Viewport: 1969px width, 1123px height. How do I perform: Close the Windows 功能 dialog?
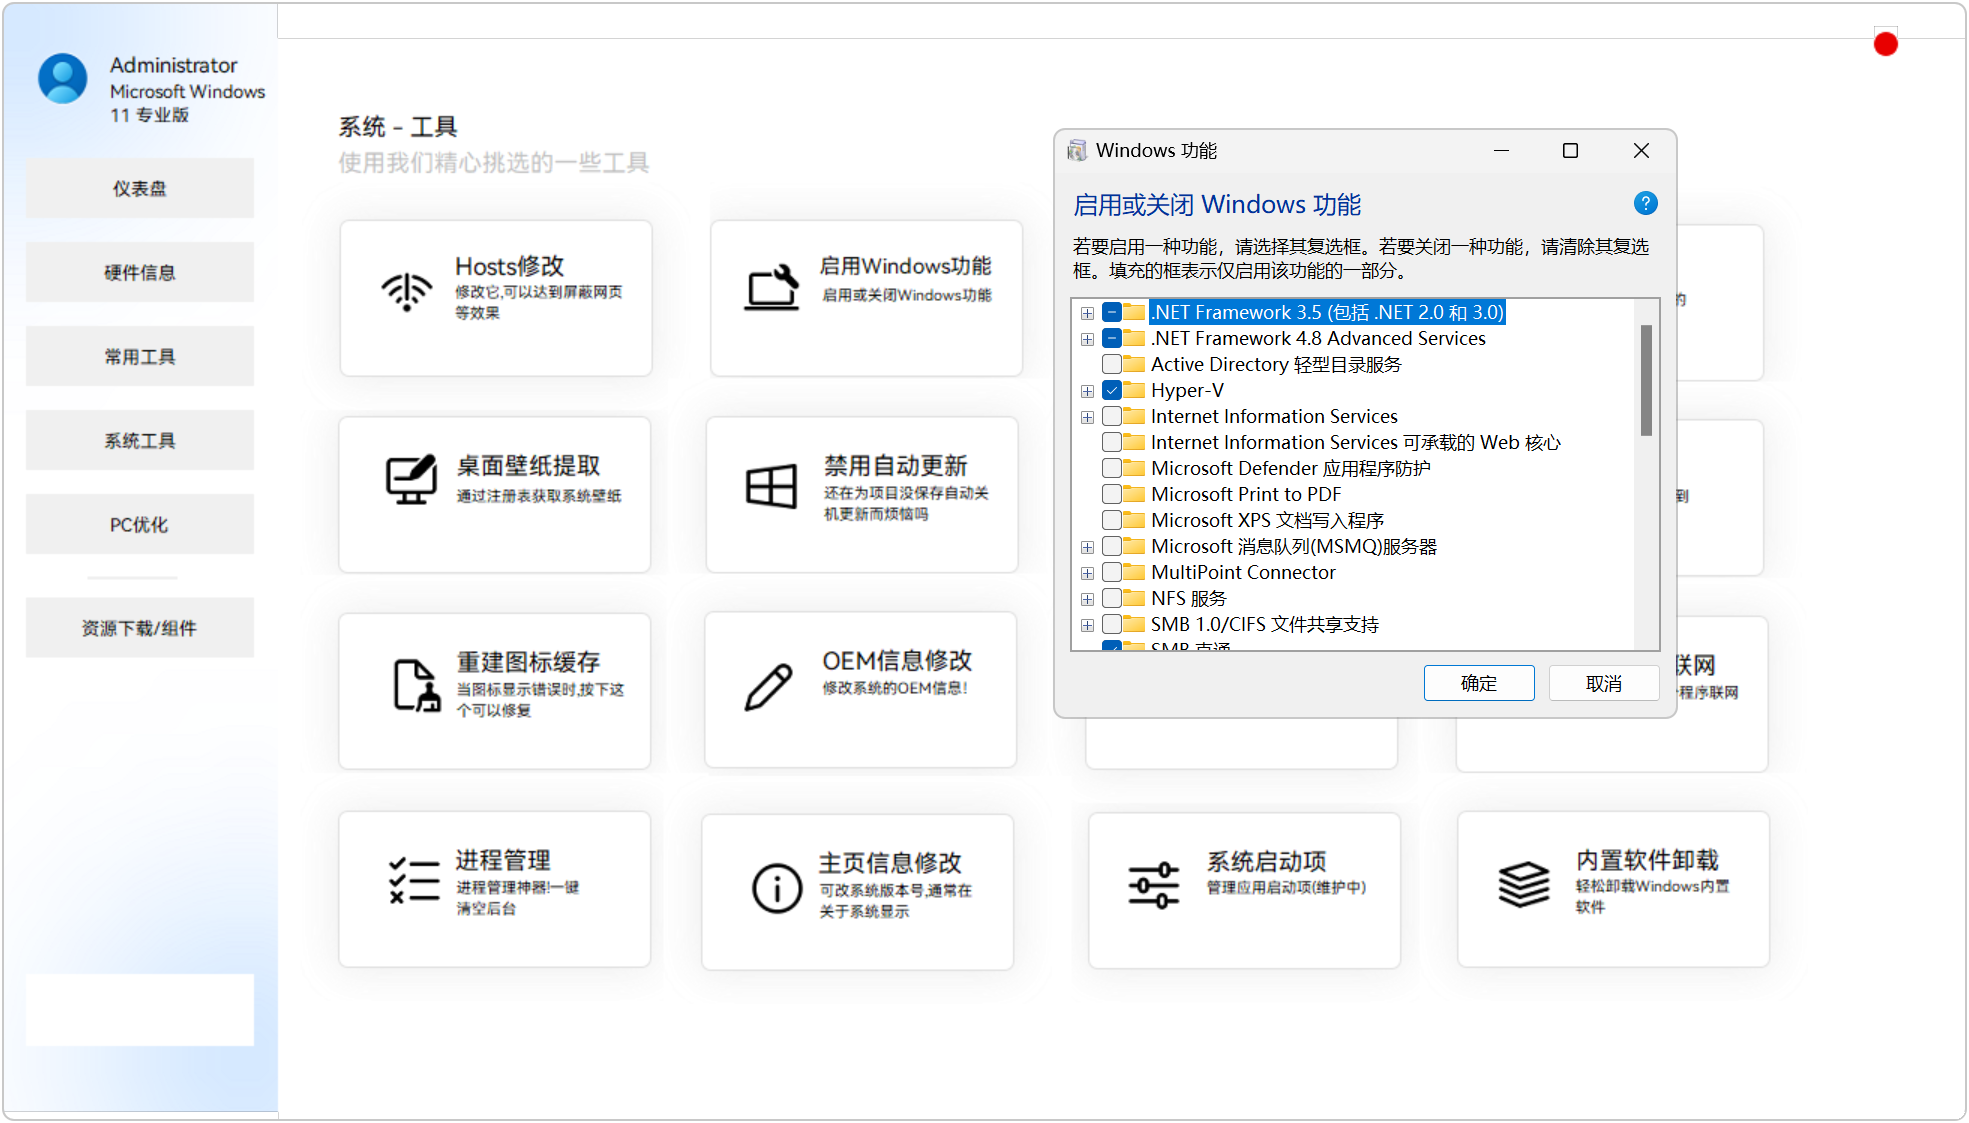click(x=1641, y=150)
